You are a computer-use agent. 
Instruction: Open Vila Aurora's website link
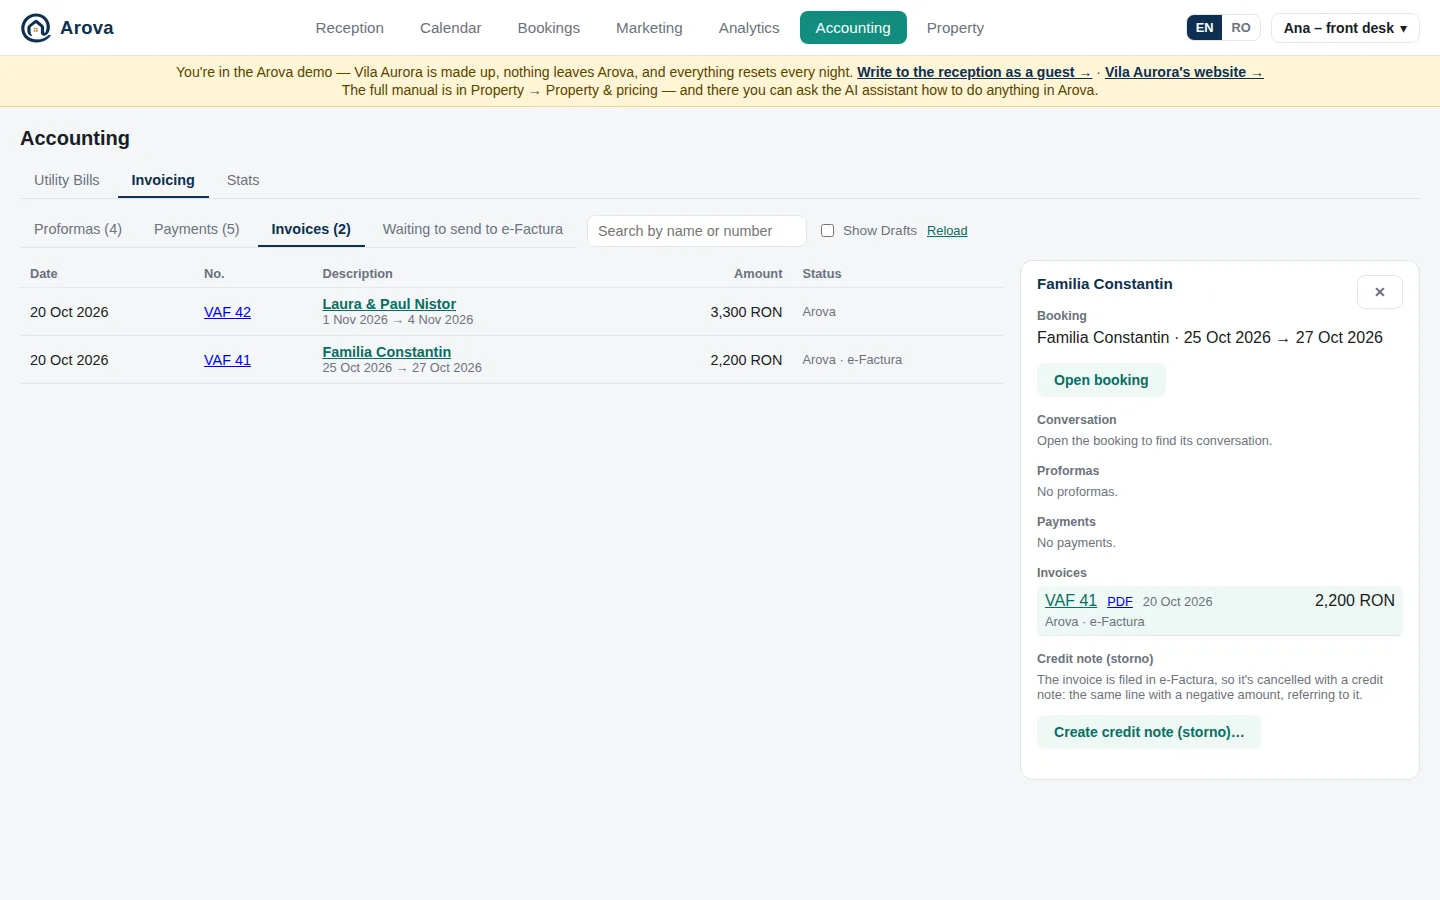[x=1184, y=72]
